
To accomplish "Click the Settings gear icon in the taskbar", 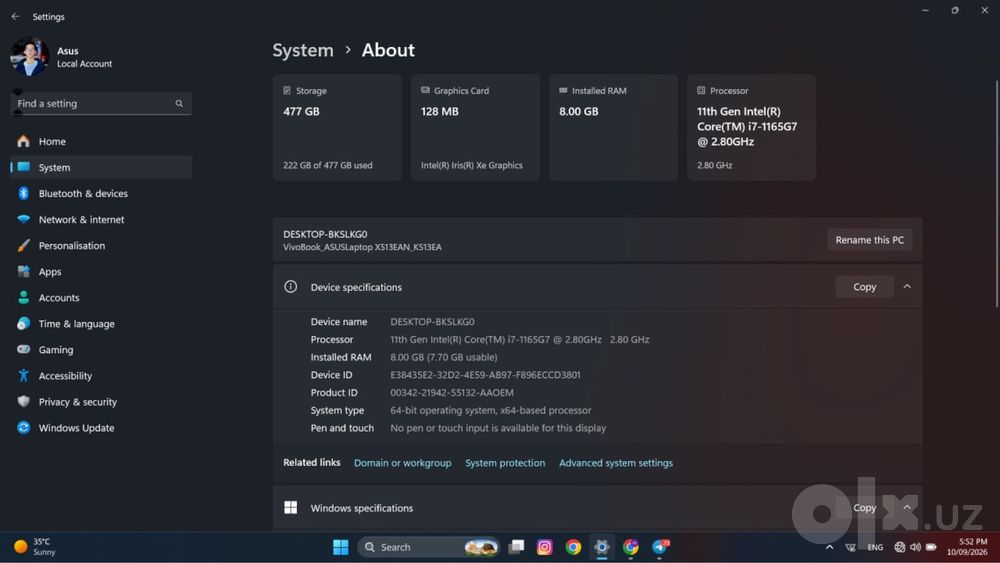I will click(601, 547).
